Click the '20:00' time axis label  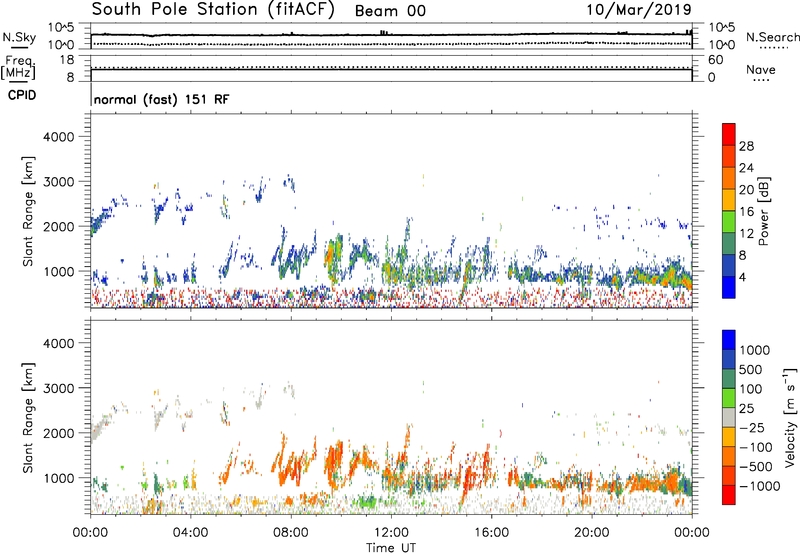coord(592,533)
